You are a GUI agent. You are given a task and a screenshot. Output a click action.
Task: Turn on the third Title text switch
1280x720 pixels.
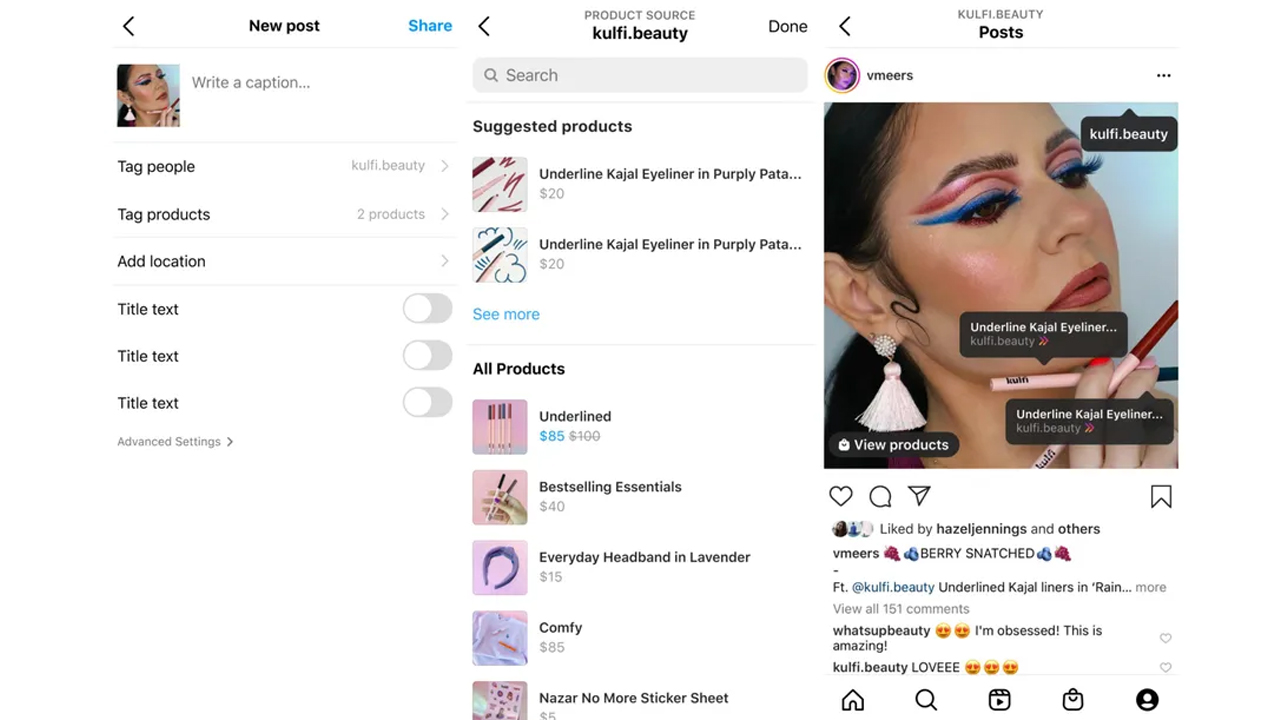(x=427, y=403)
